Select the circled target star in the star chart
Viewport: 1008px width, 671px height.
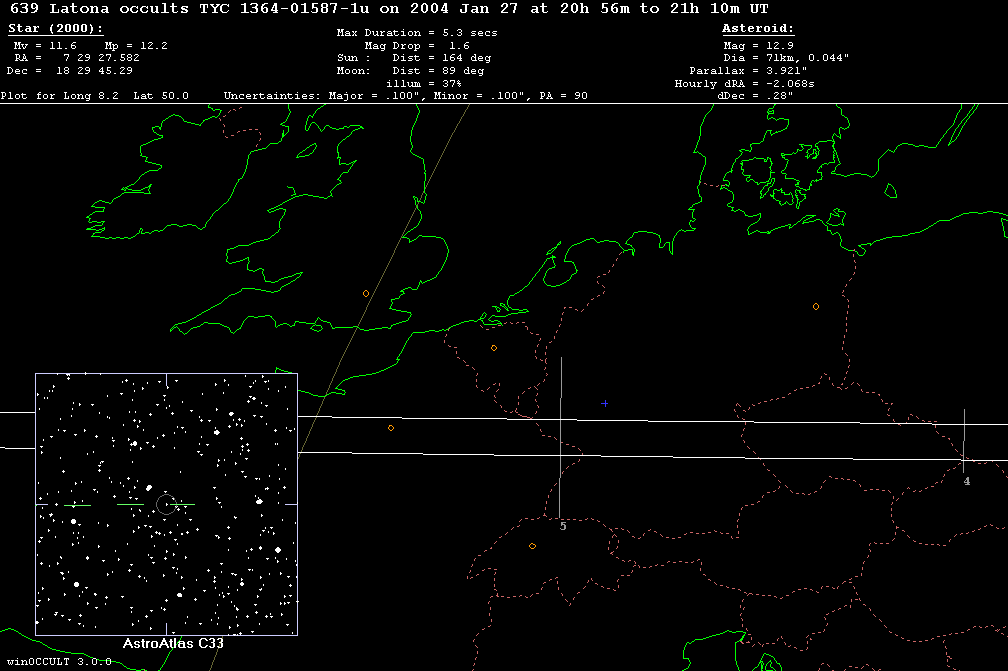(165, 504)
